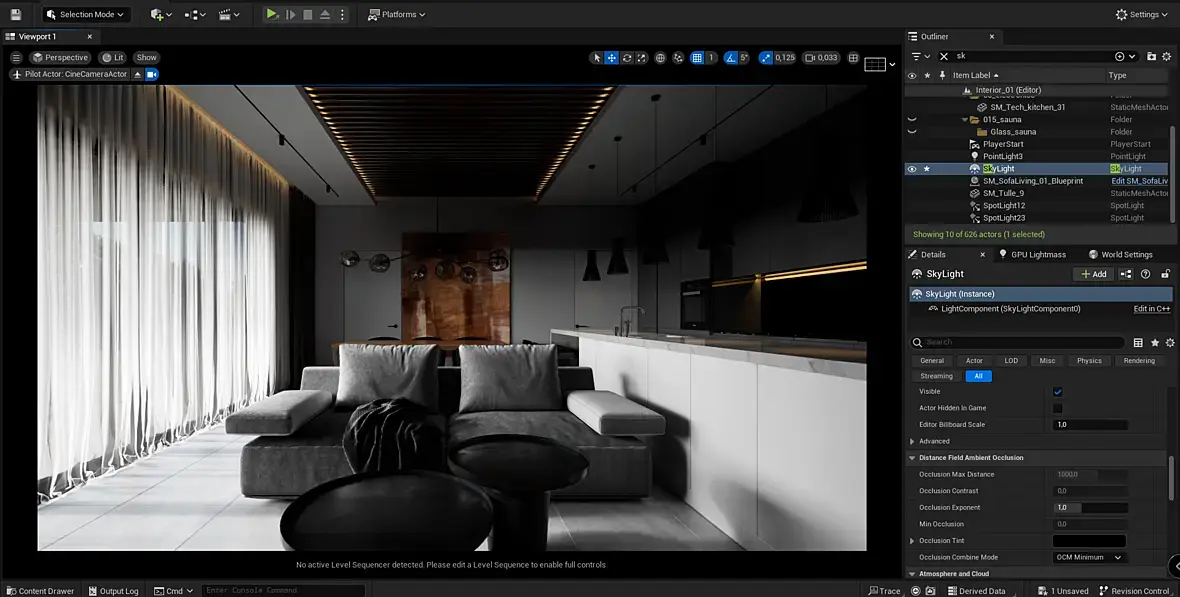Open the Settings menu in the top right
Screen dimensions: 1180x597
click(1141, 14)
